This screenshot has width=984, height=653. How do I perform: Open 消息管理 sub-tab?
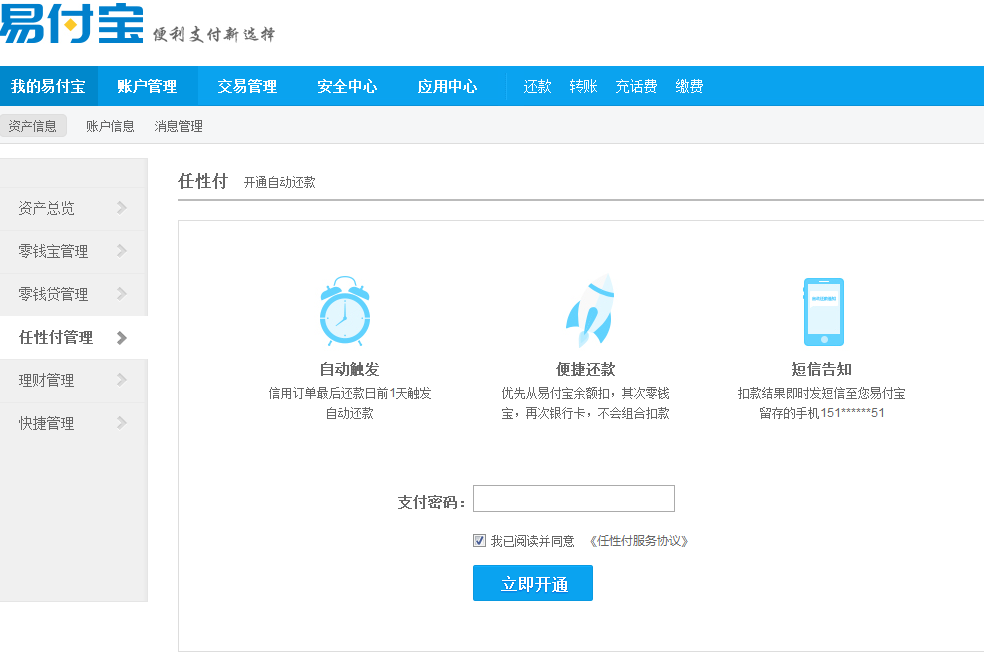click(178, 126)
